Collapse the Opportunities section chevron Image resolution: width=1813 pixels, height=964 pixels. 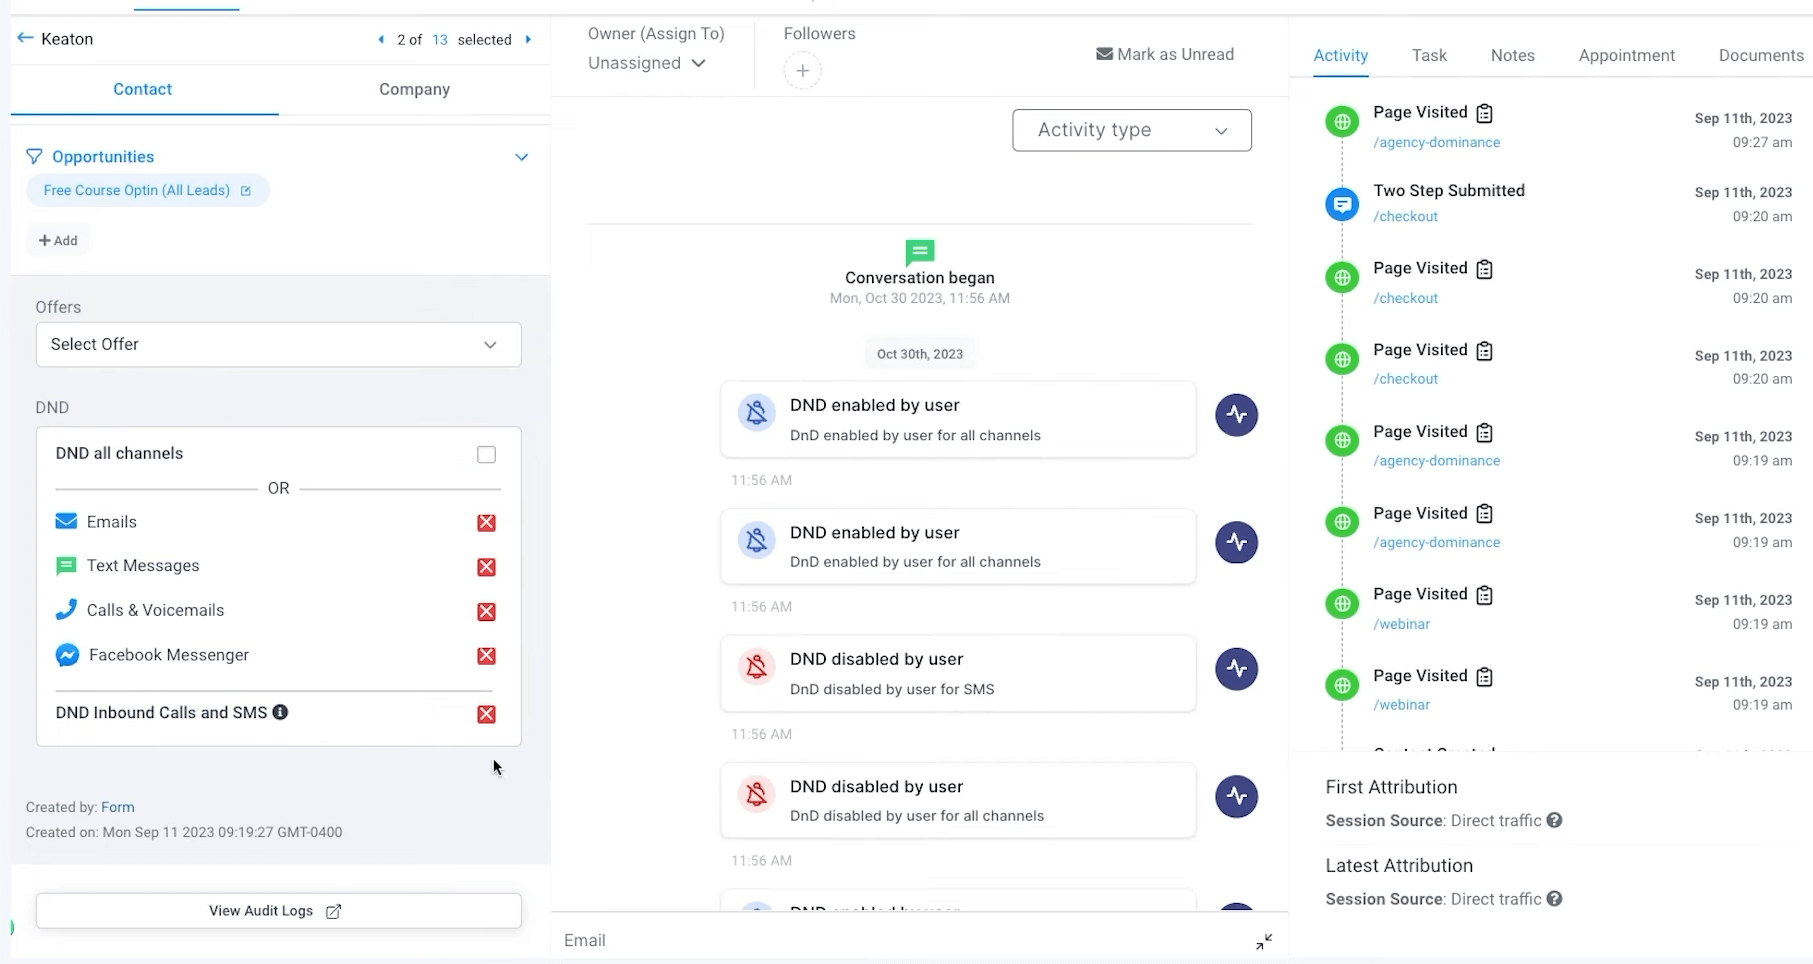click(521, 157)
